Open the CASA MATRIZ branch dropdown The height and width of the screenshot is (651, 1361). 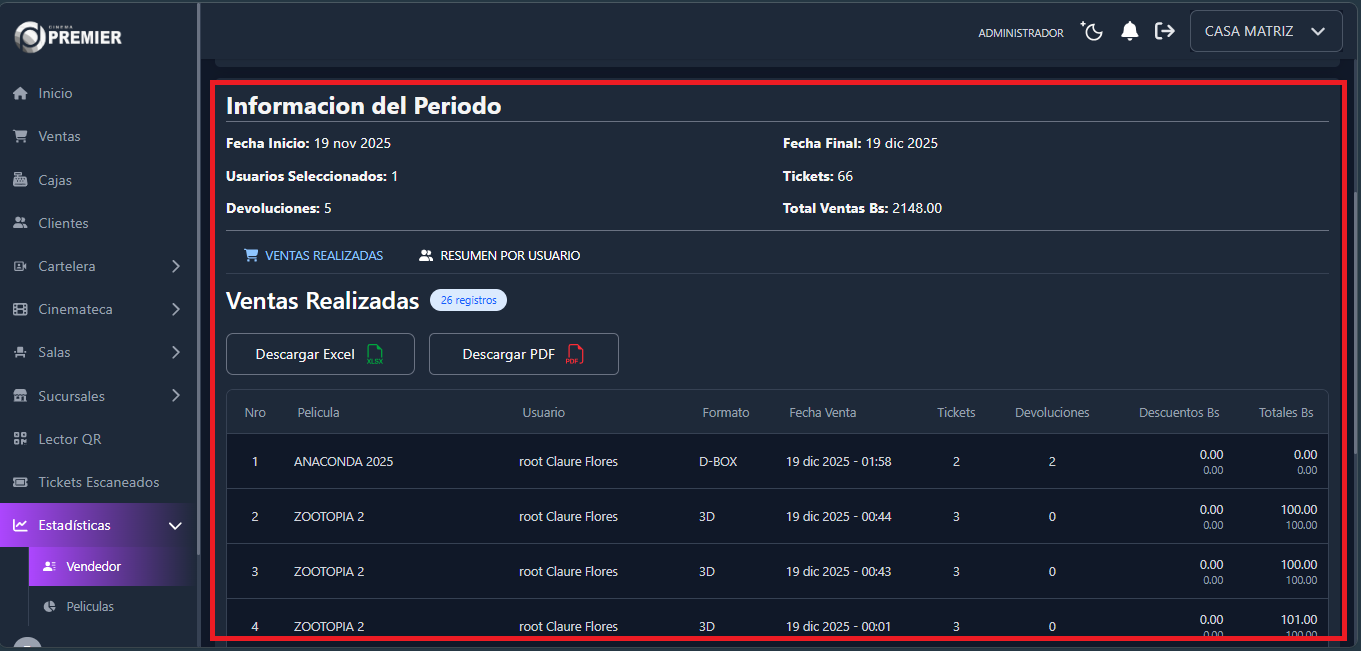[x=1265, y=32]
